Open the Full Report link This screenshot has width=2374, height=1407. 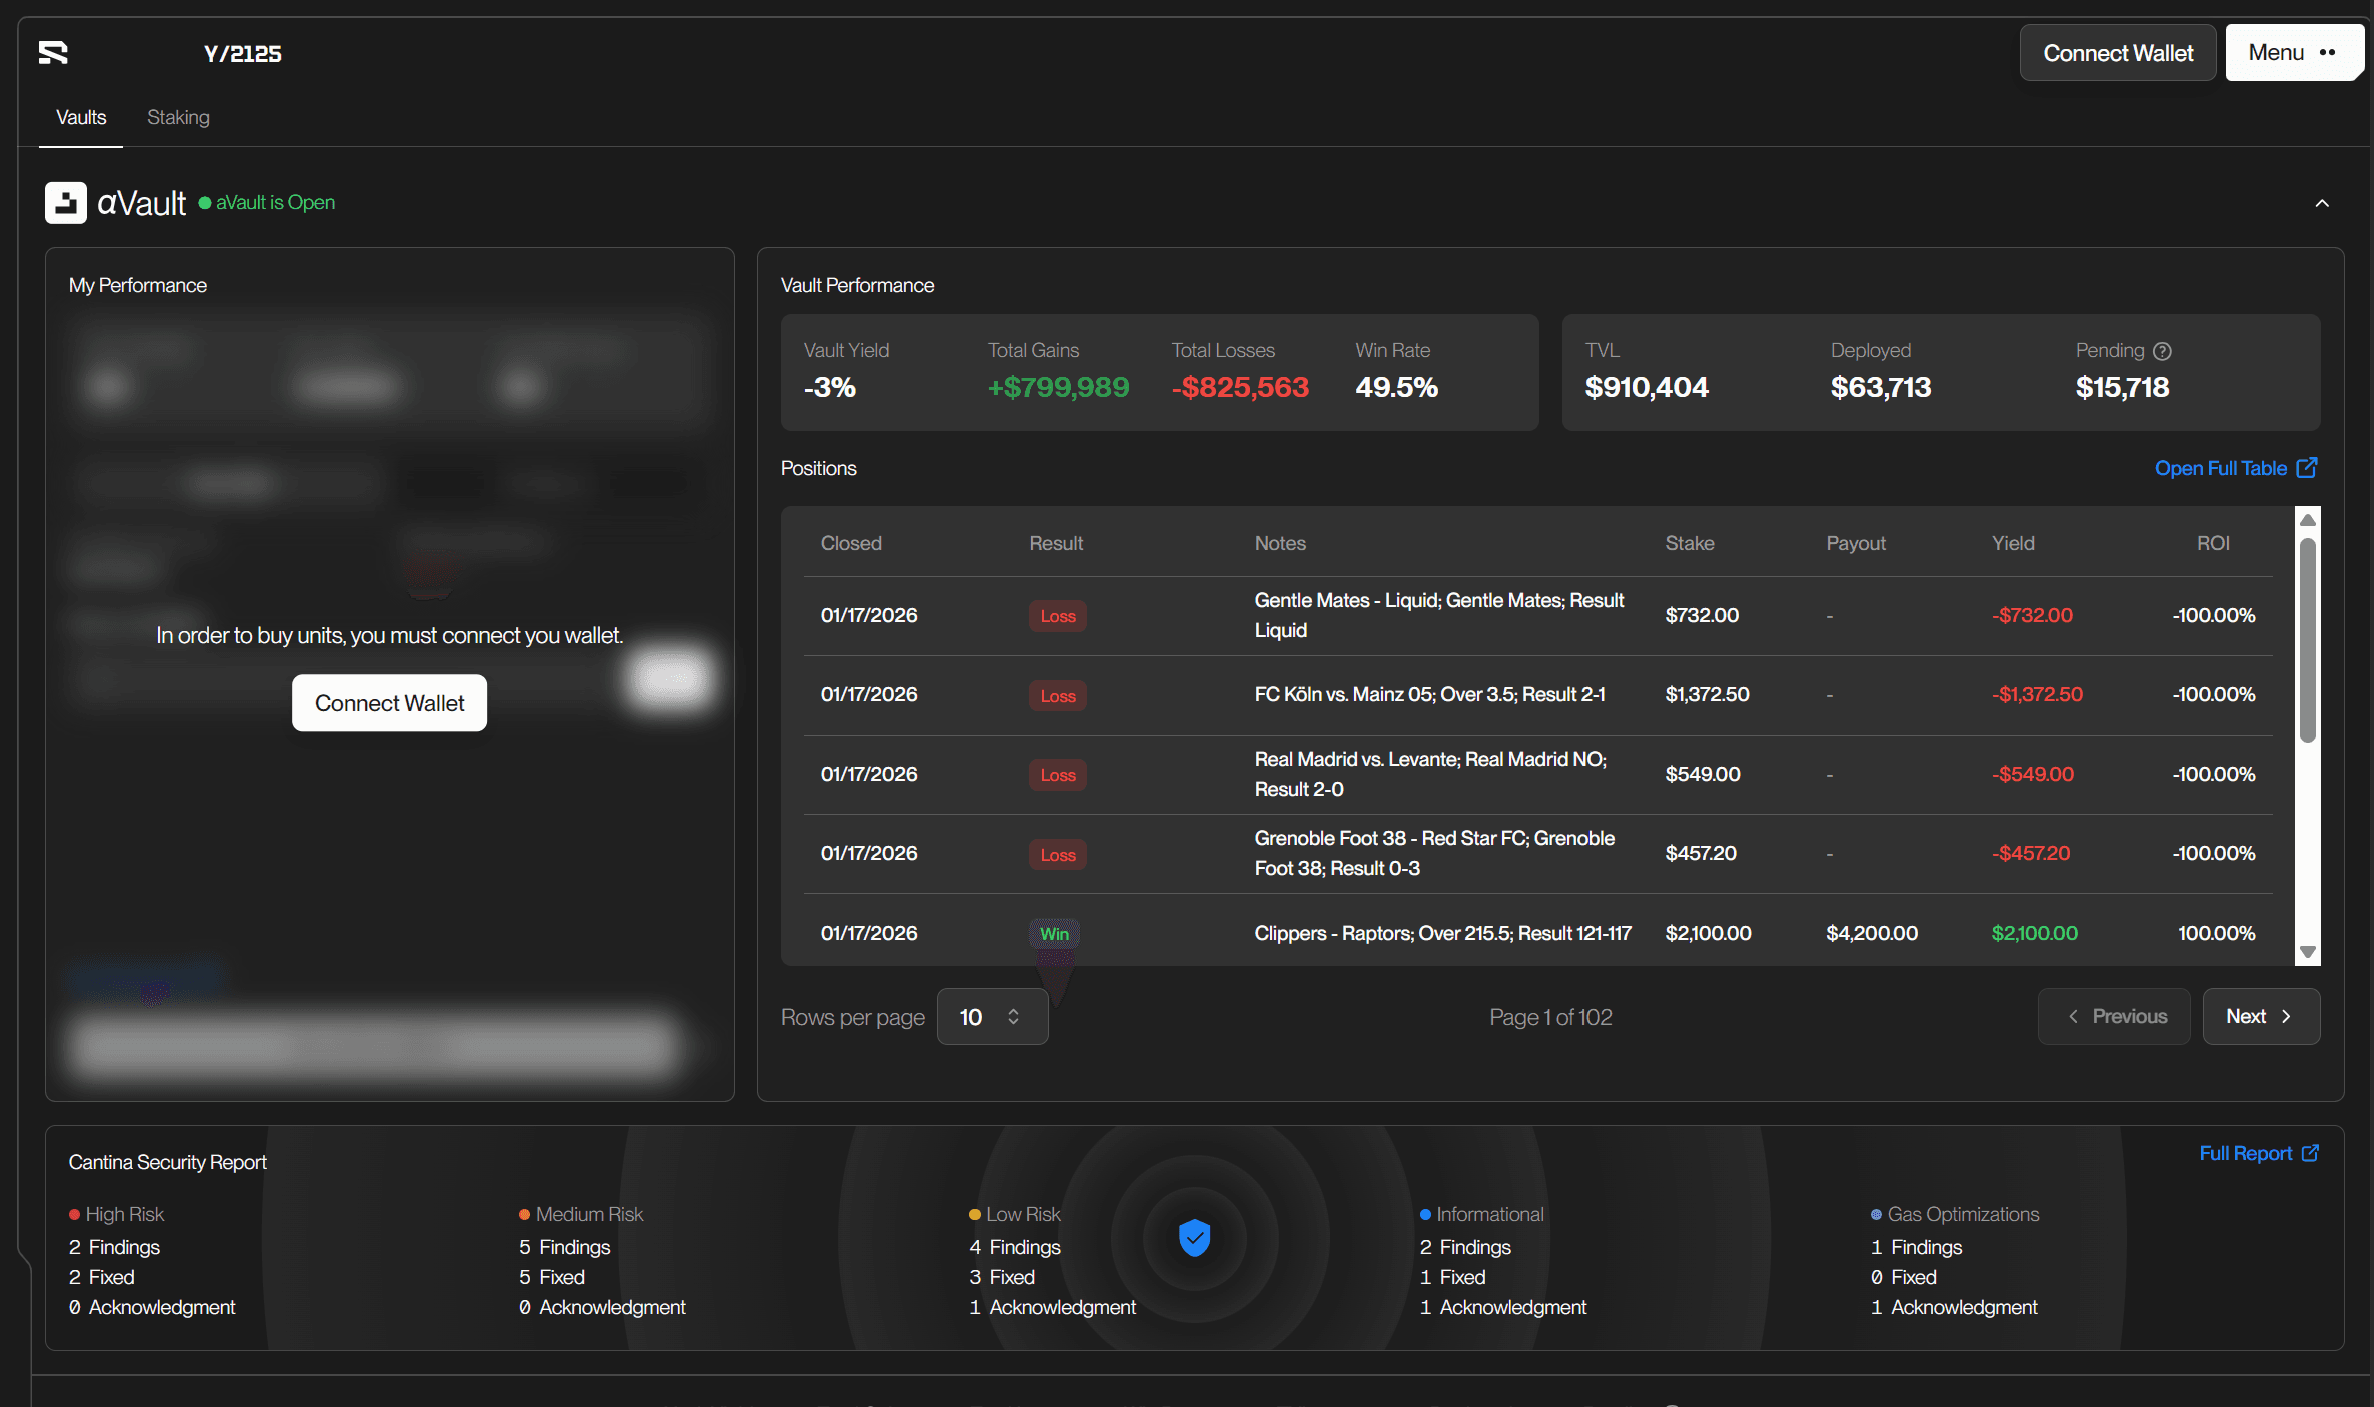tap(2245, 1153)
